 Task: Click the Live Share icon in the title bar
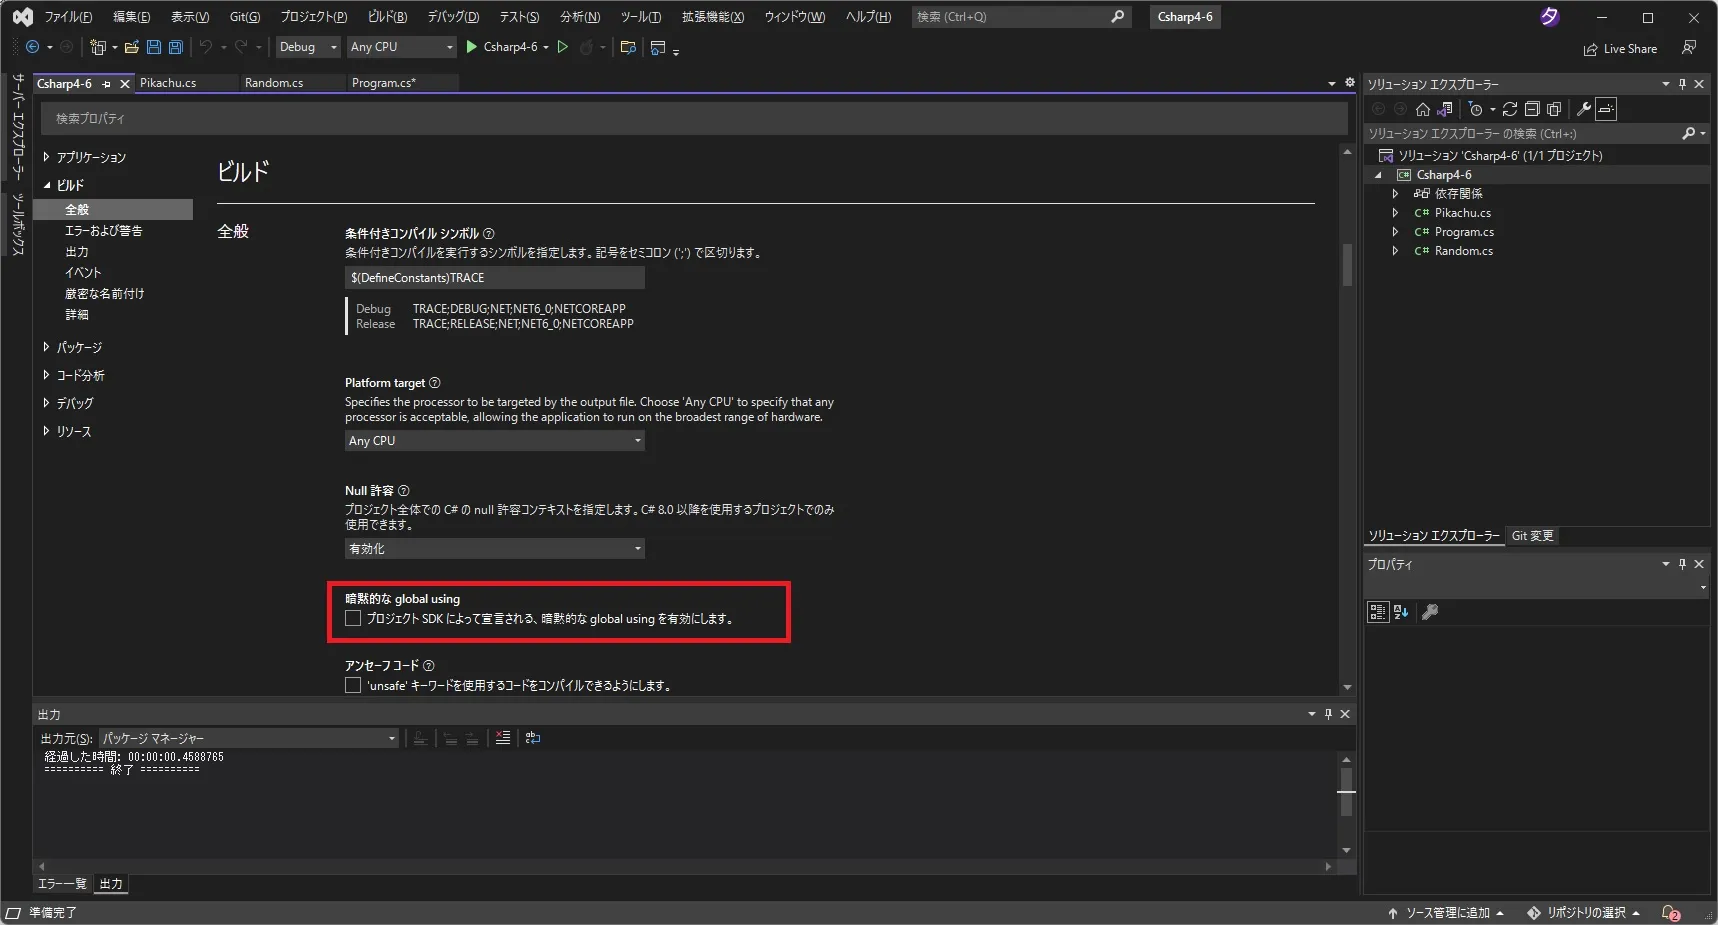1621,48
